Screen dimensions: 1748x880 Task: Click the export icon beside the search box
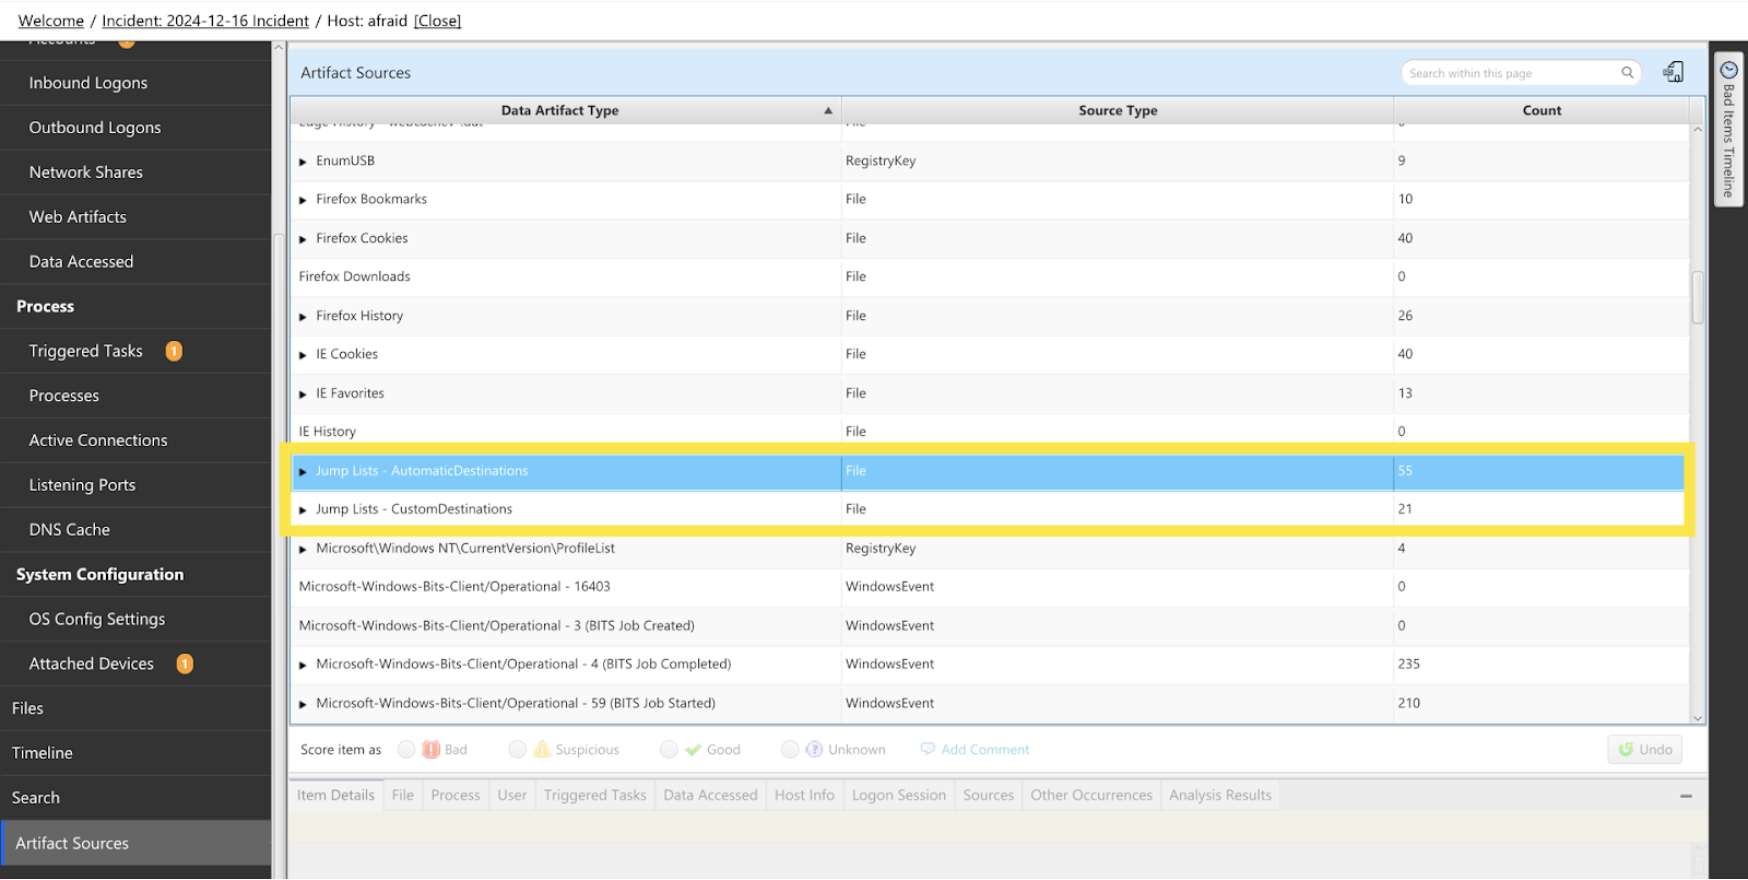[x=1673, y=72]
